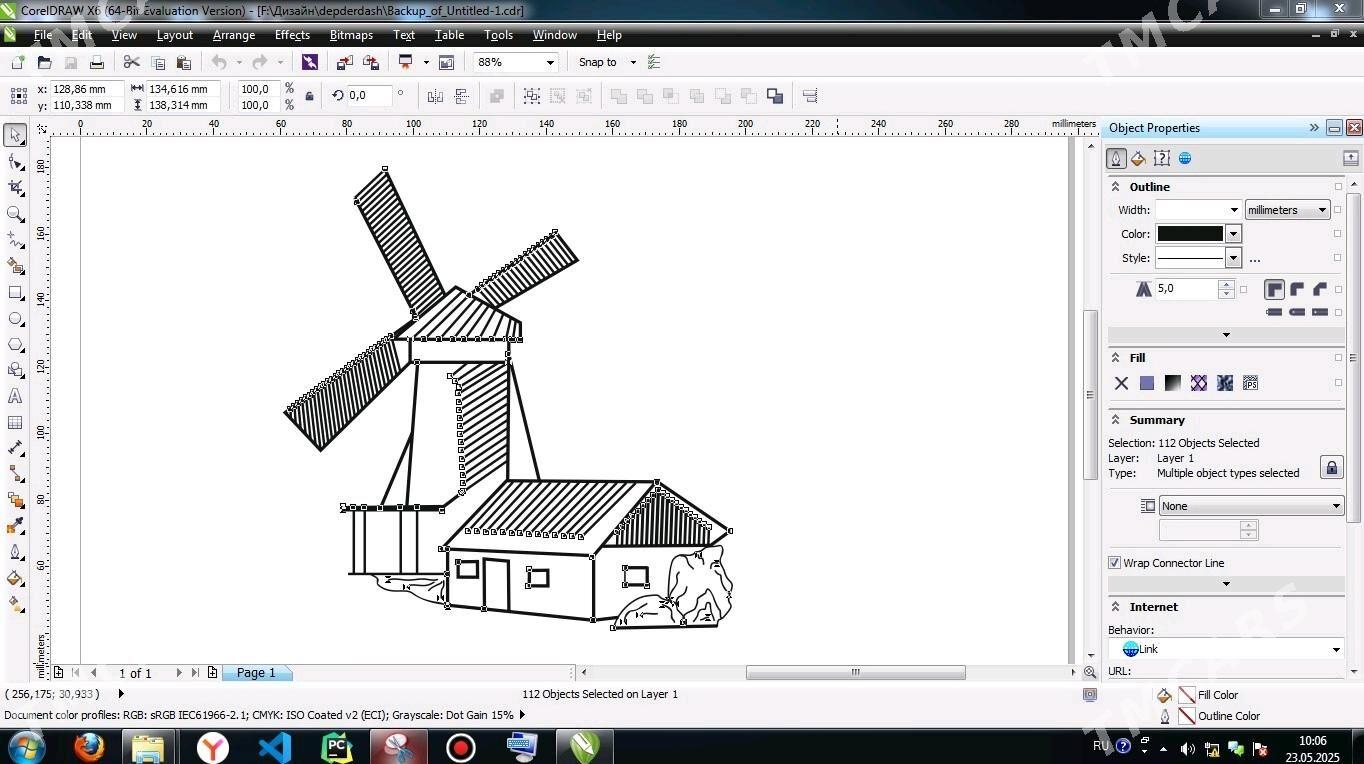Toggle the lock ratio padlock

tap(309, 96)
